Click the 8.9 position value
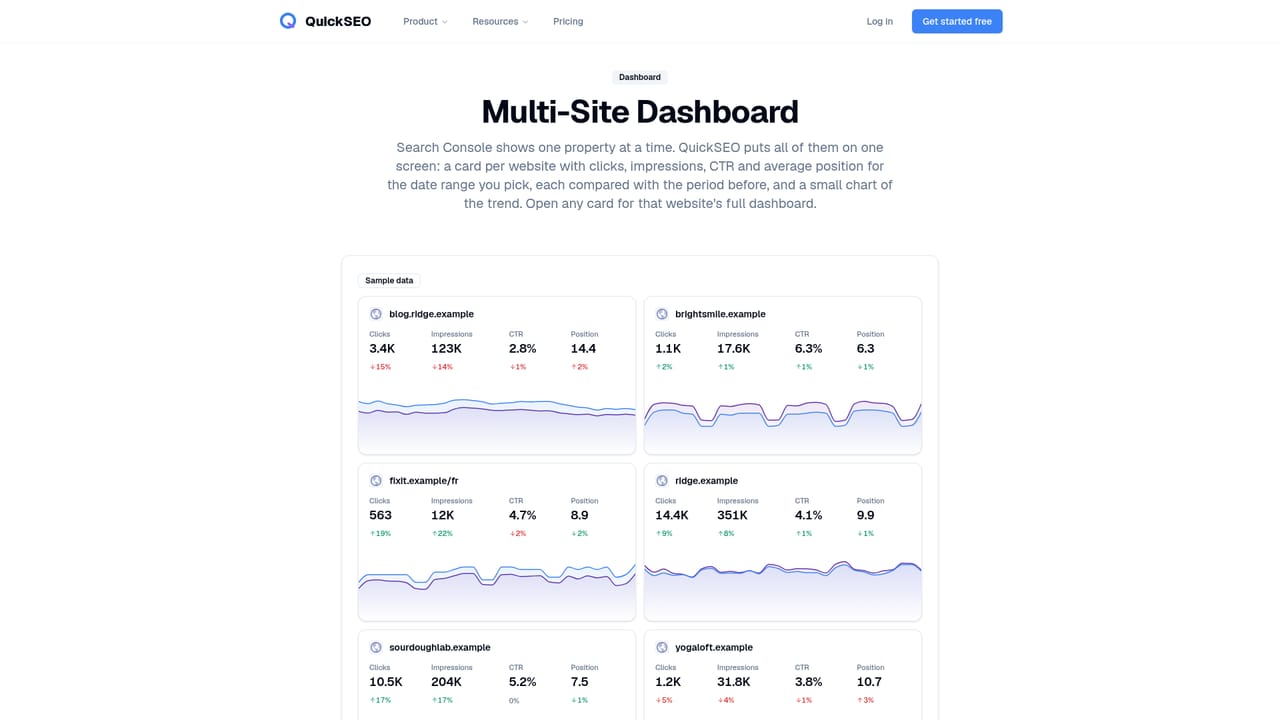Screen dimensions: 1280x720 (x=580, y=516)
